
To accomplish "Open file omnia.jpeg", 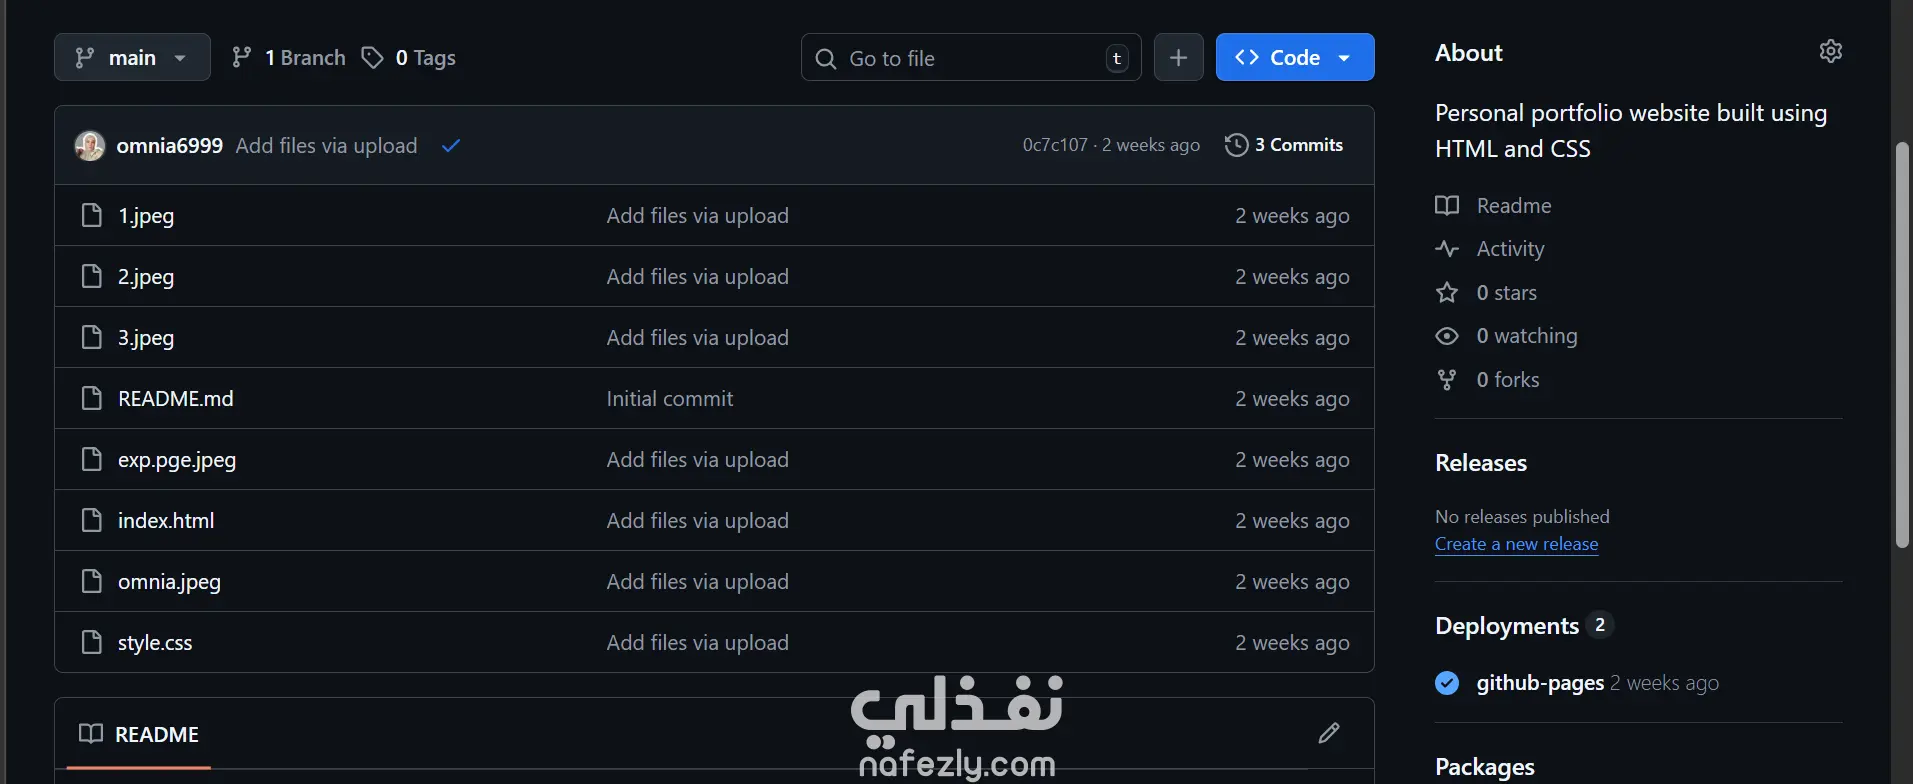I will tap(169, 582).
